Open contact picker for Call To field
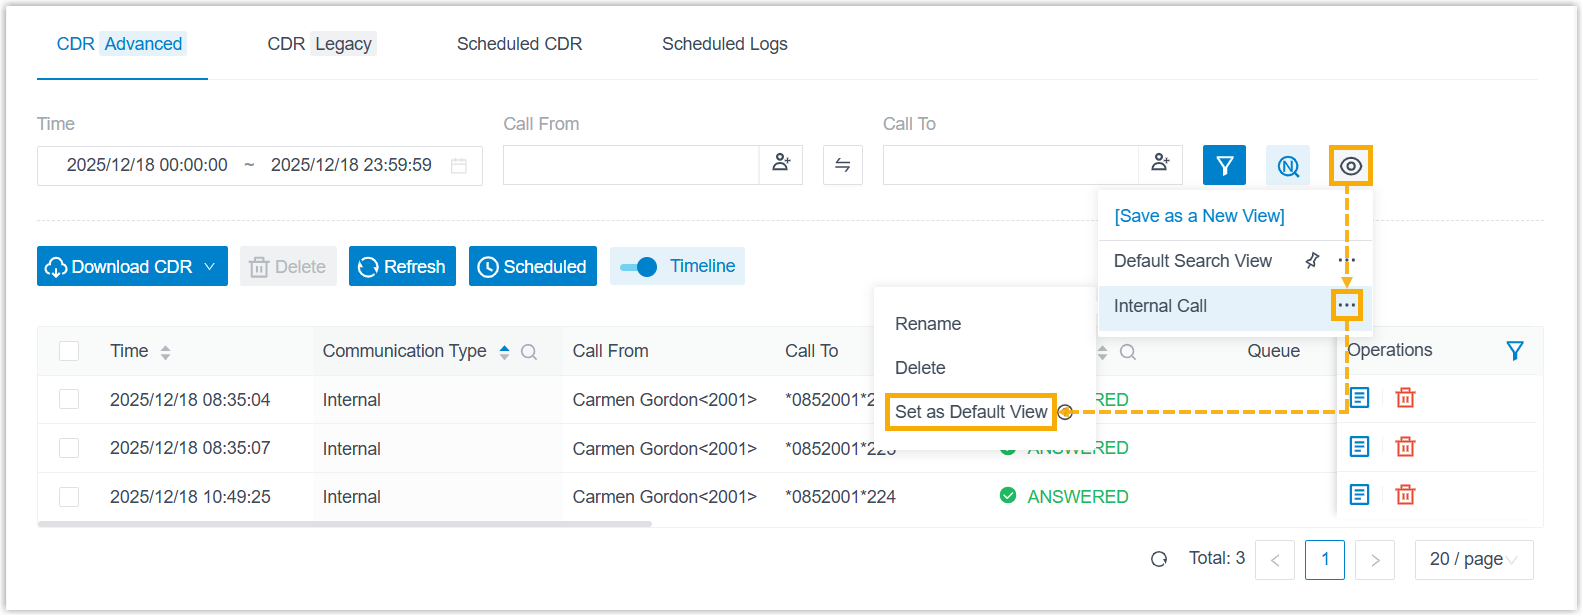The height and width of the screenshot is (616, 1583). 1160,164
